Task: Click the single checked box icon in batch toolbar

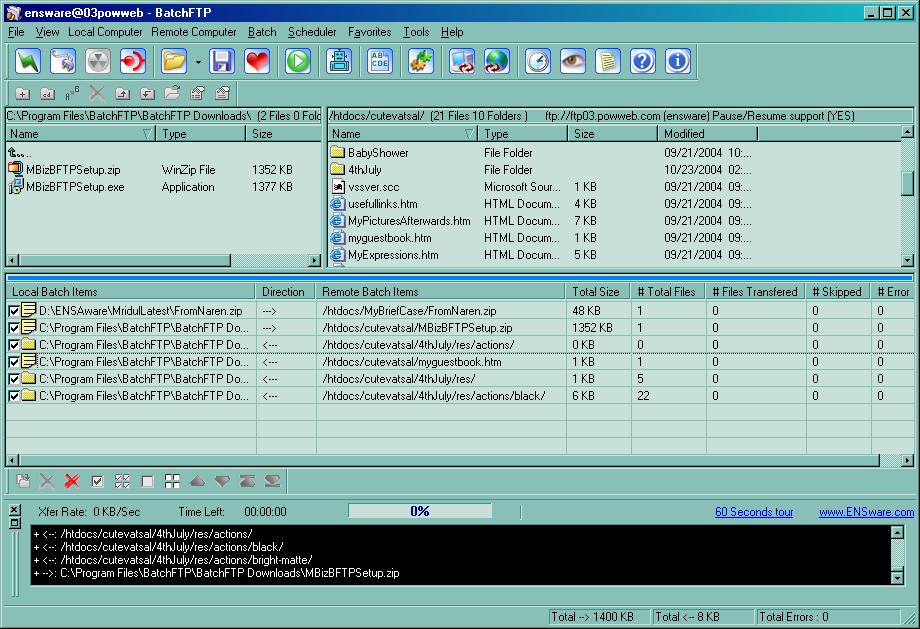Action: click(x=97, y=482)
